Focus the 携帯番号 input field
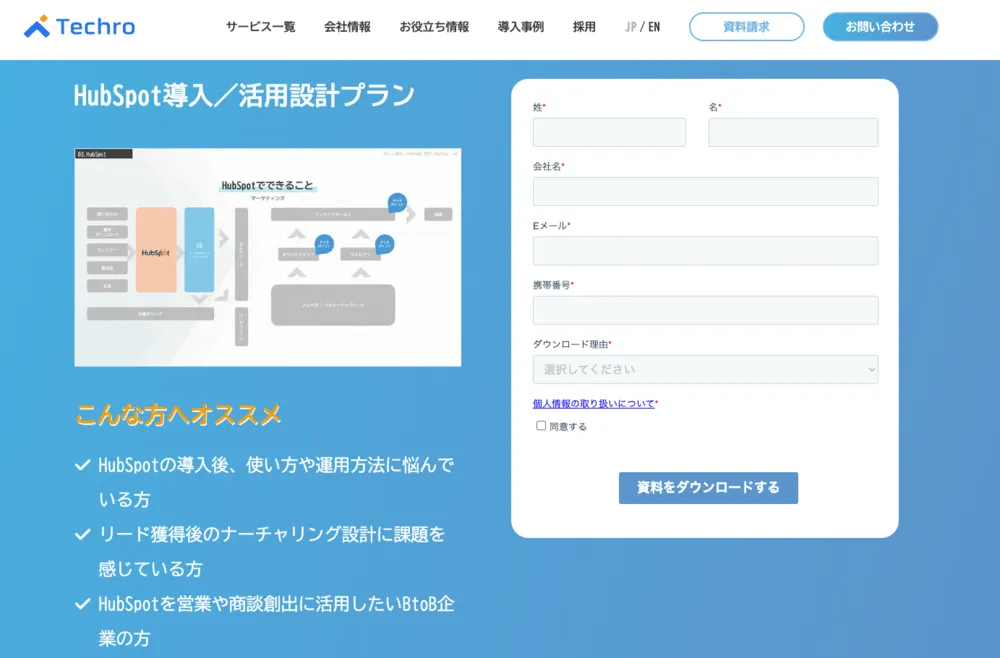 click(705, 310)
